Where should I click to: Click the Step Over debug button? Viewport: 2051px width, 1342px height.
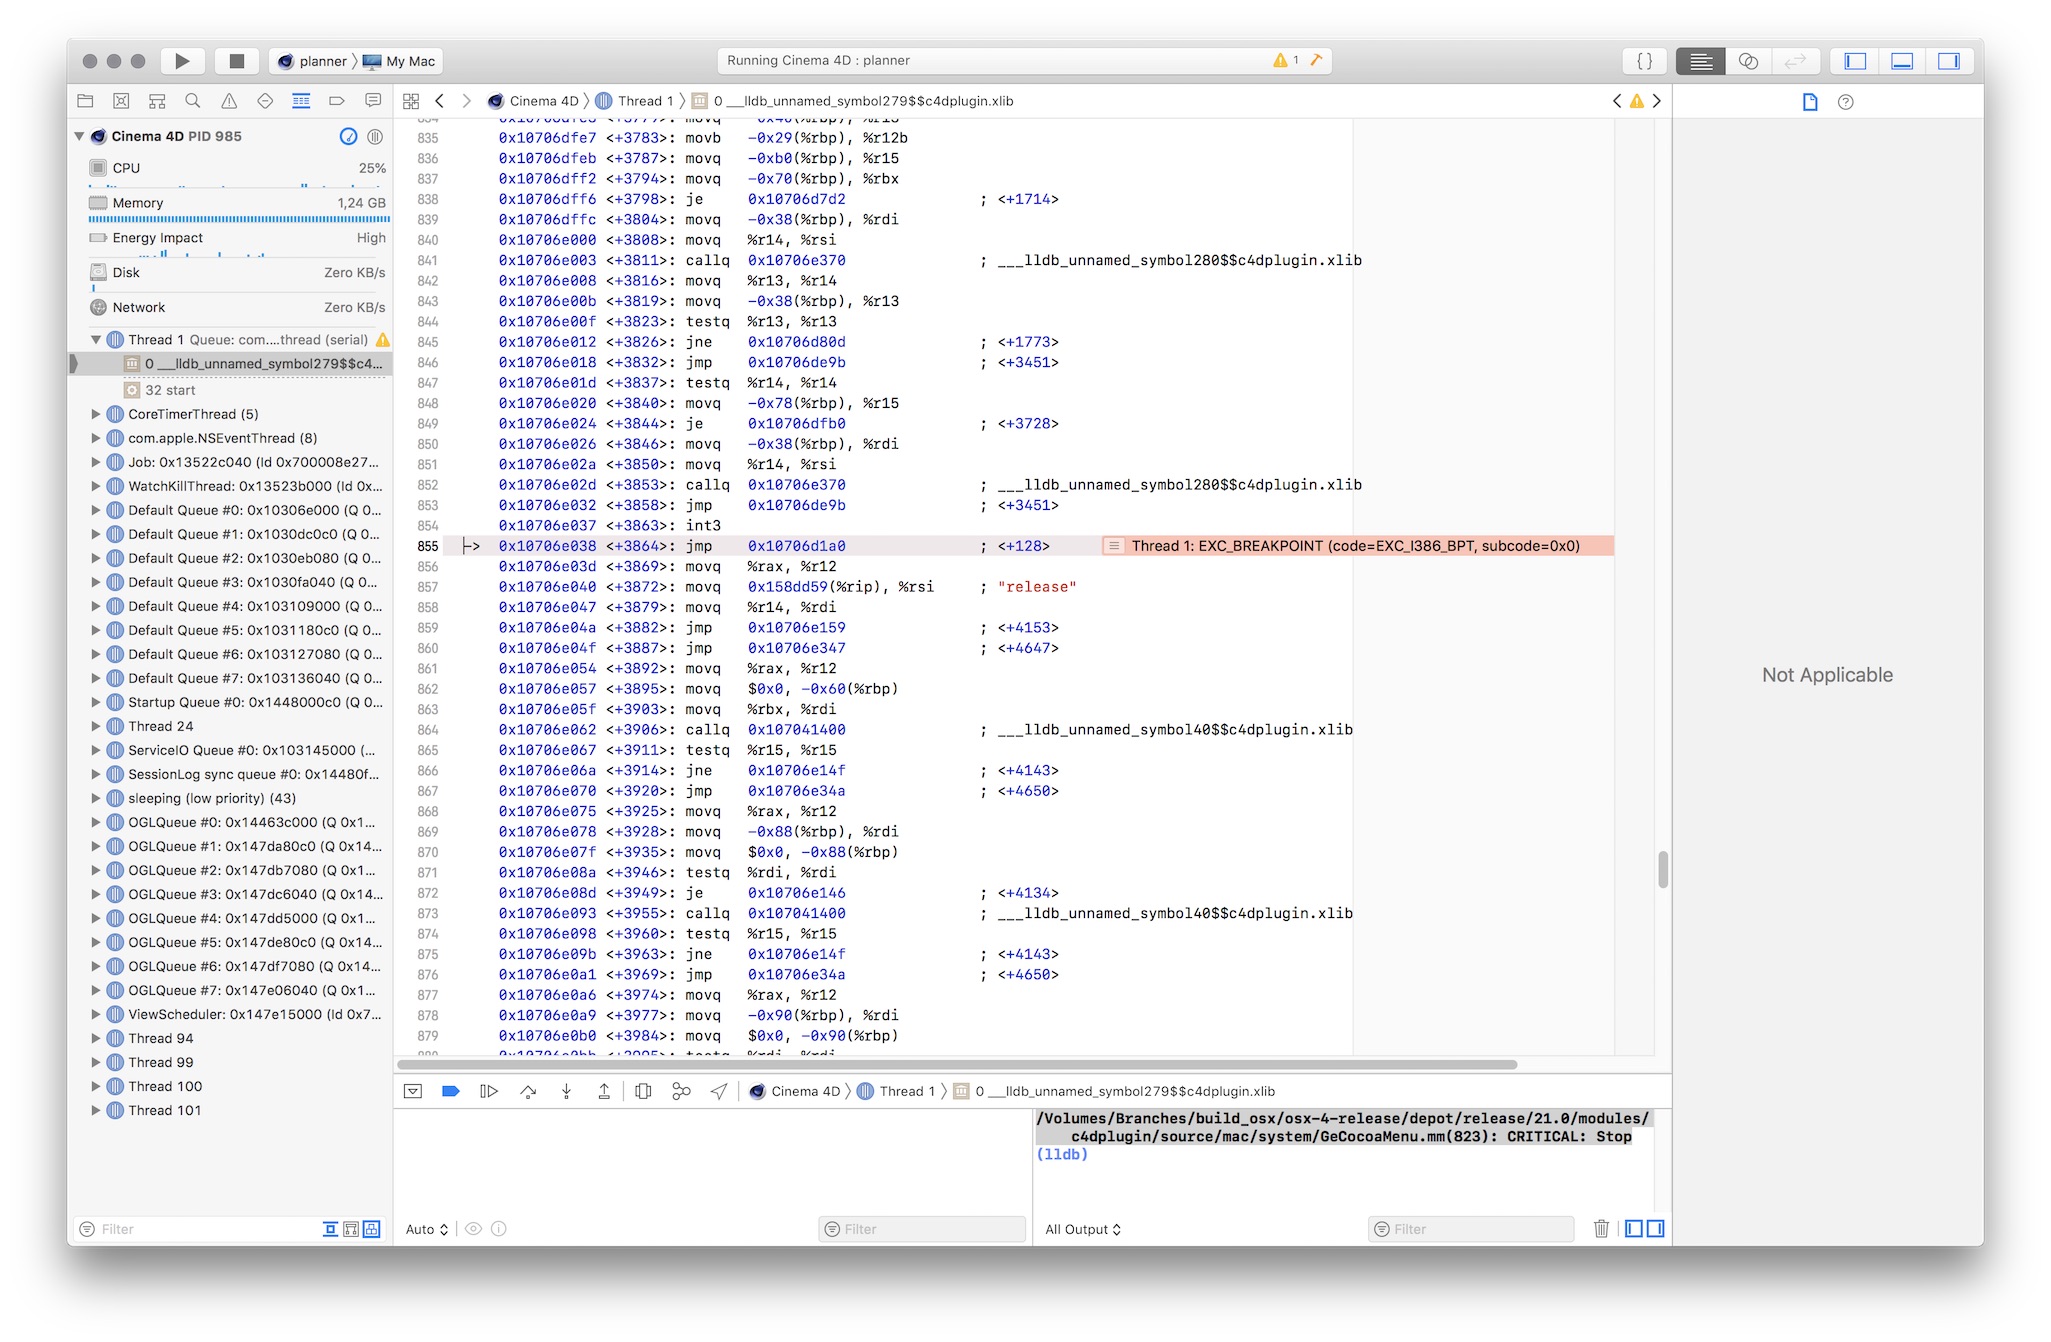528,1092
